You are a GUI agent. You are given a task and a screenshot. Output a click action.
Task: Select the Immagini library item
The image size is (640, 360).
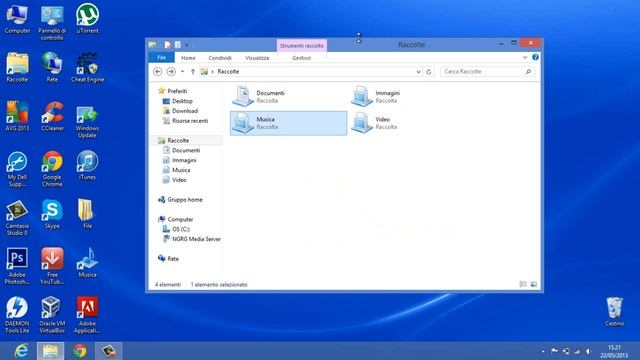click(407, 97)
